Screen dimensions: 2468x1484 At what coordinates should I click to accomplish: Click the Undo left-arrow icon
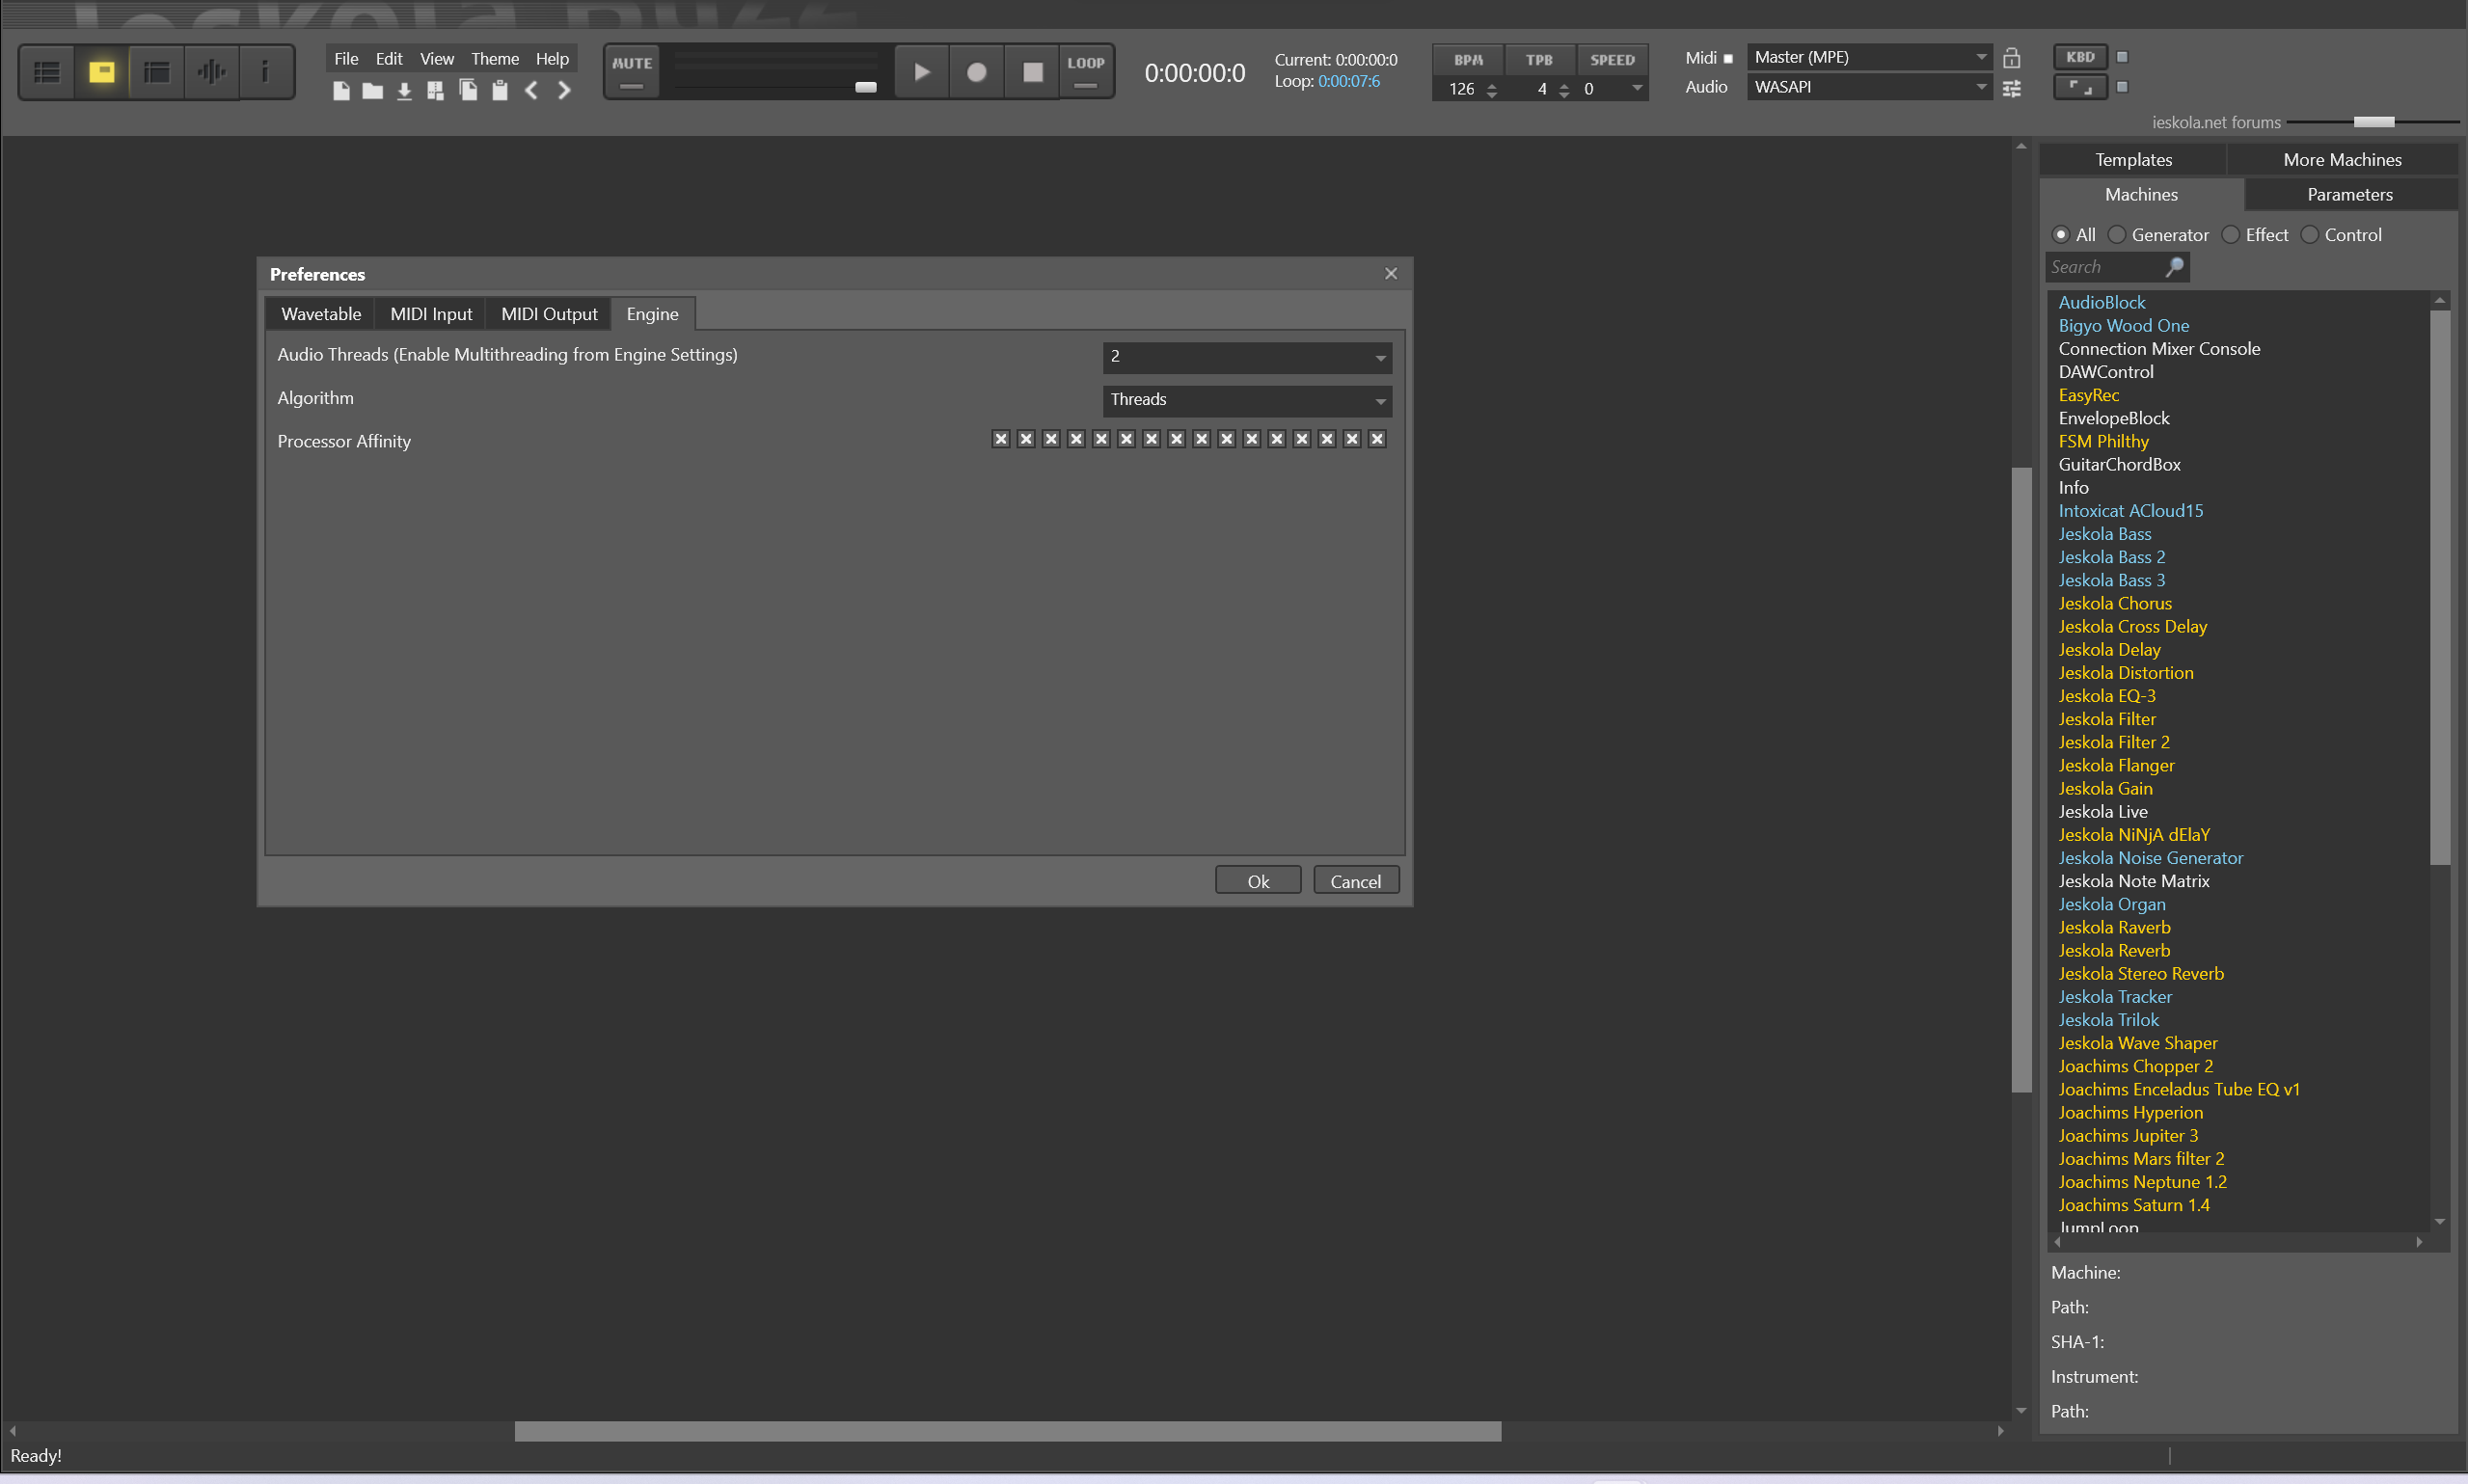coord(532,91)
